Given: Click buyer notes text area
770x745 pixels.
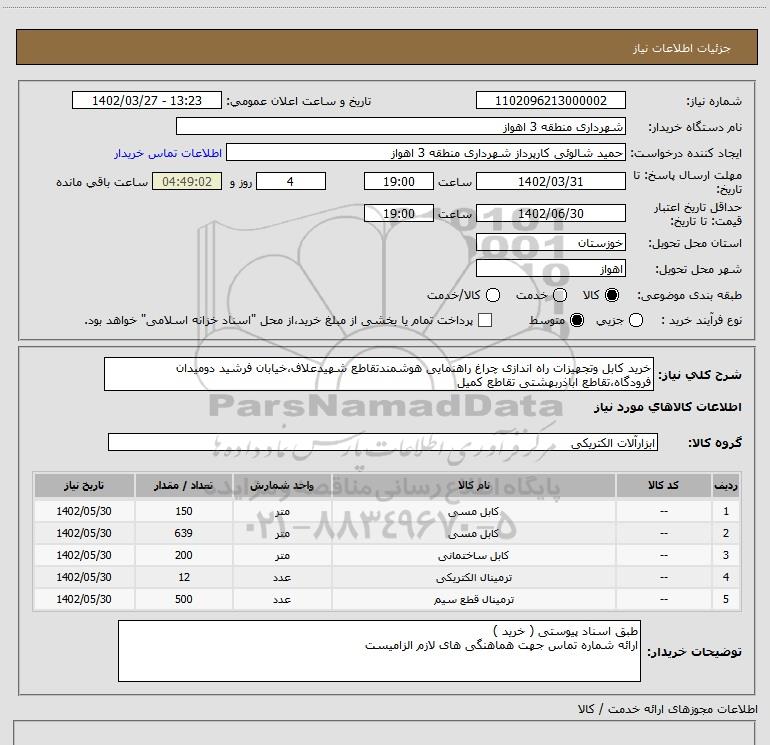Looking at the screenshot, I should 379,651.
